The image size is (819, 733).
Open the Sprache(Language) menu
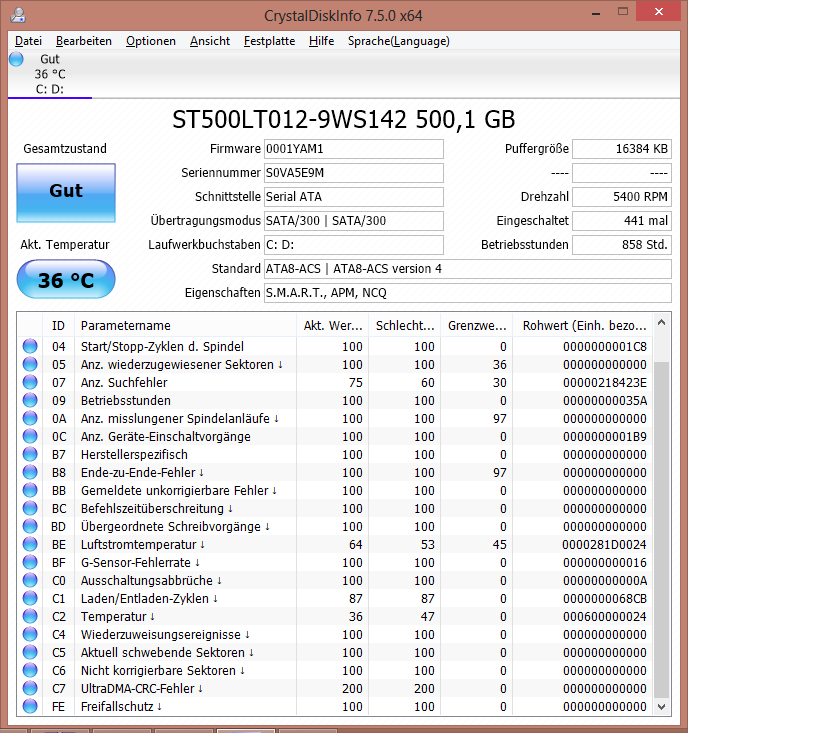399,41
